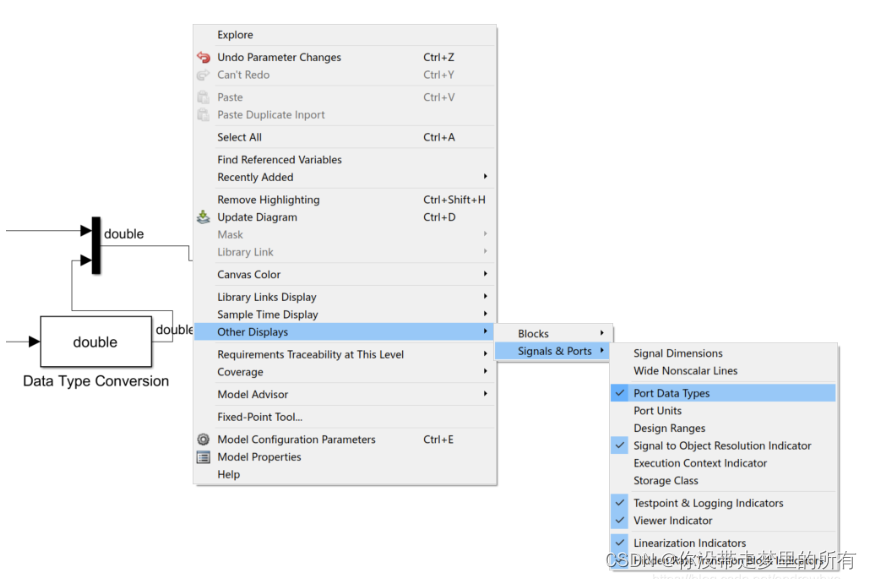This screenshot has width=872, height=579.
Task: Expand the Library Links Display submenu
Action: pyautogui.click(x=345, y=297)
